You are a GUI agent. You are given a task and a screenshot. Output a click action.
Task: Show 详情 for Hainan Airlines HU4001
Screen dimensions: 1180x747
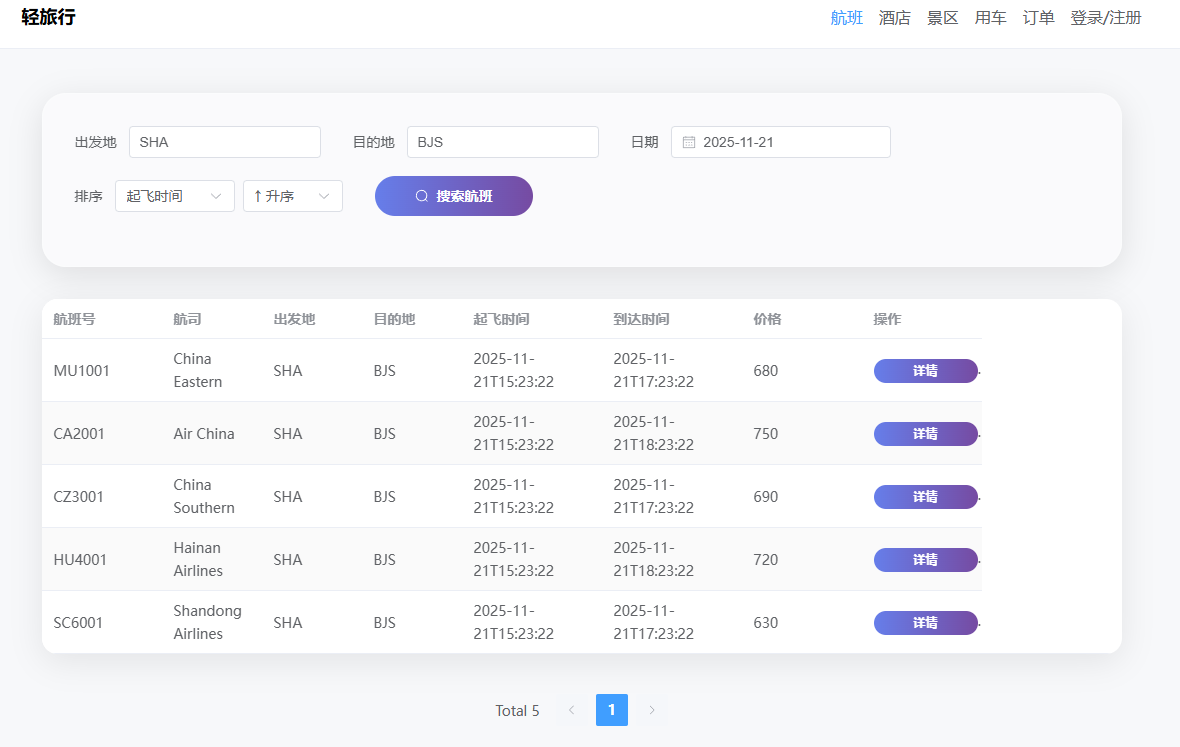tap(925, 560)
